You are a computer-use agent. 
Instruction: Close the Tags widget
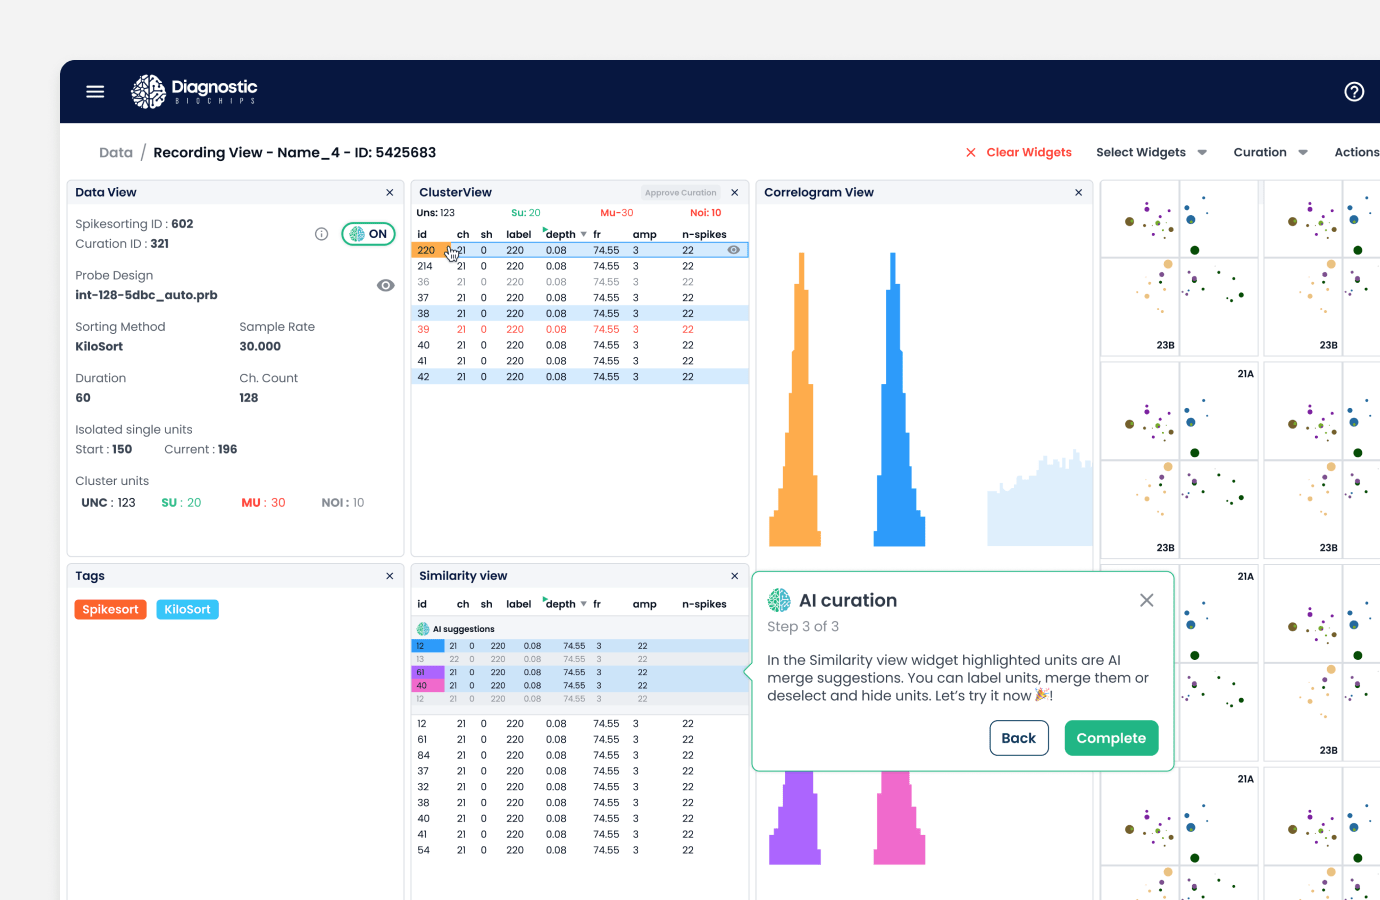(390, 576)
